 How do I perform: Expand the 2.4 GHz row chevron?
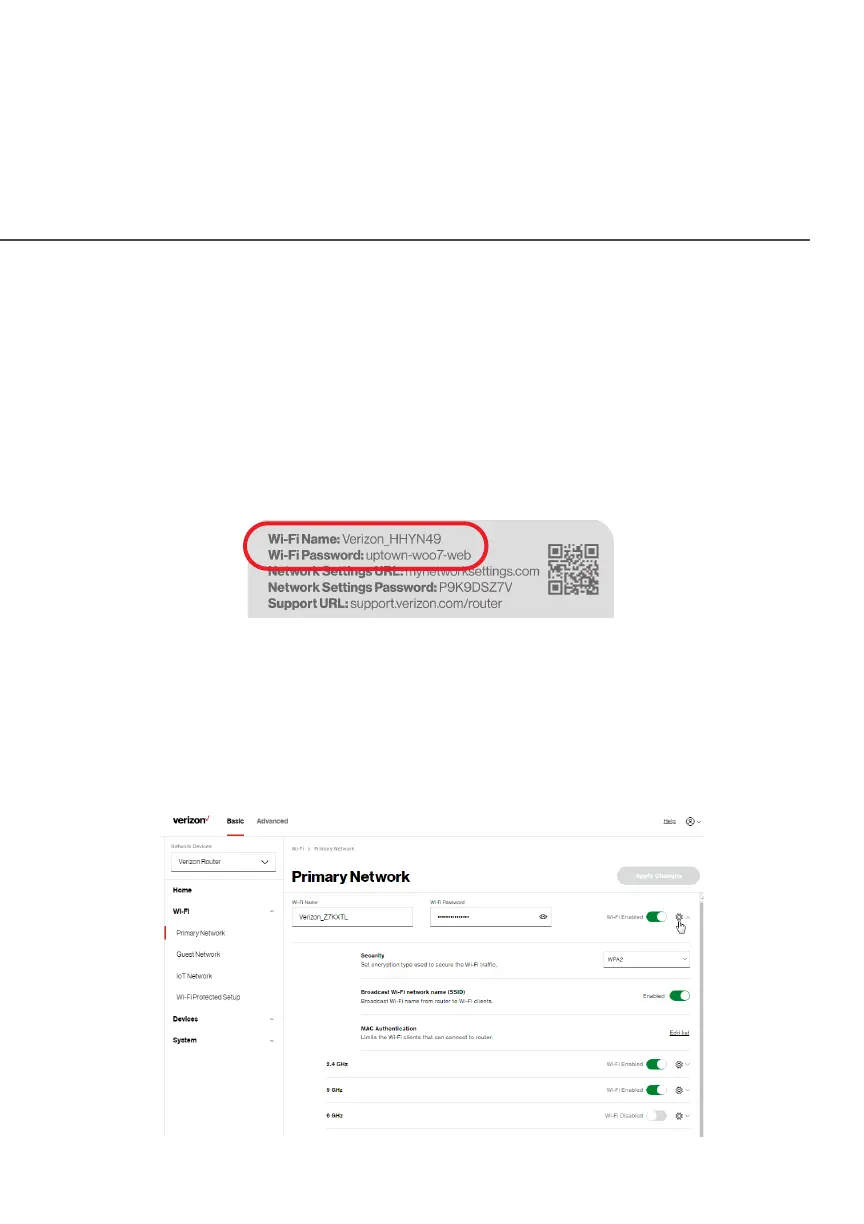pos(689,1064)
